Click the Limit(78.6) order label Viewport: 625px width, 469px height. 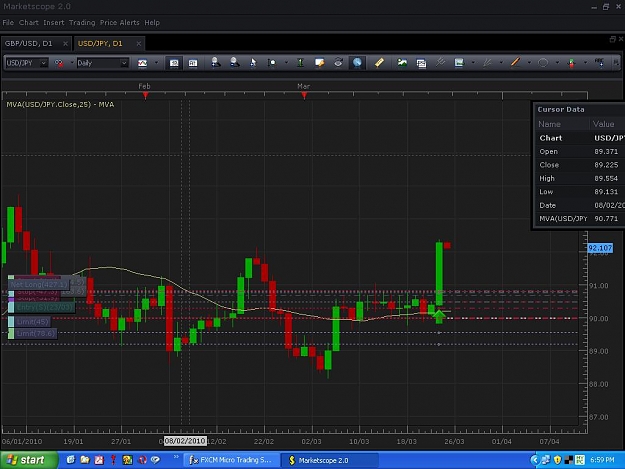(x=36, y=334)
